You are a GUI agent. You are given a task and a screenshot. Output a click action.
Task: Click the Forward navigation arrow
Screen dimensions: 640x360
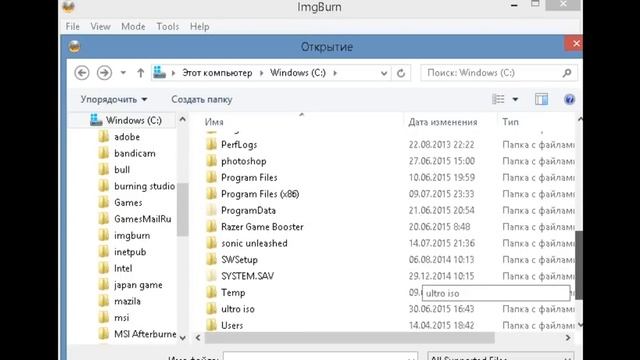[104, 73]
